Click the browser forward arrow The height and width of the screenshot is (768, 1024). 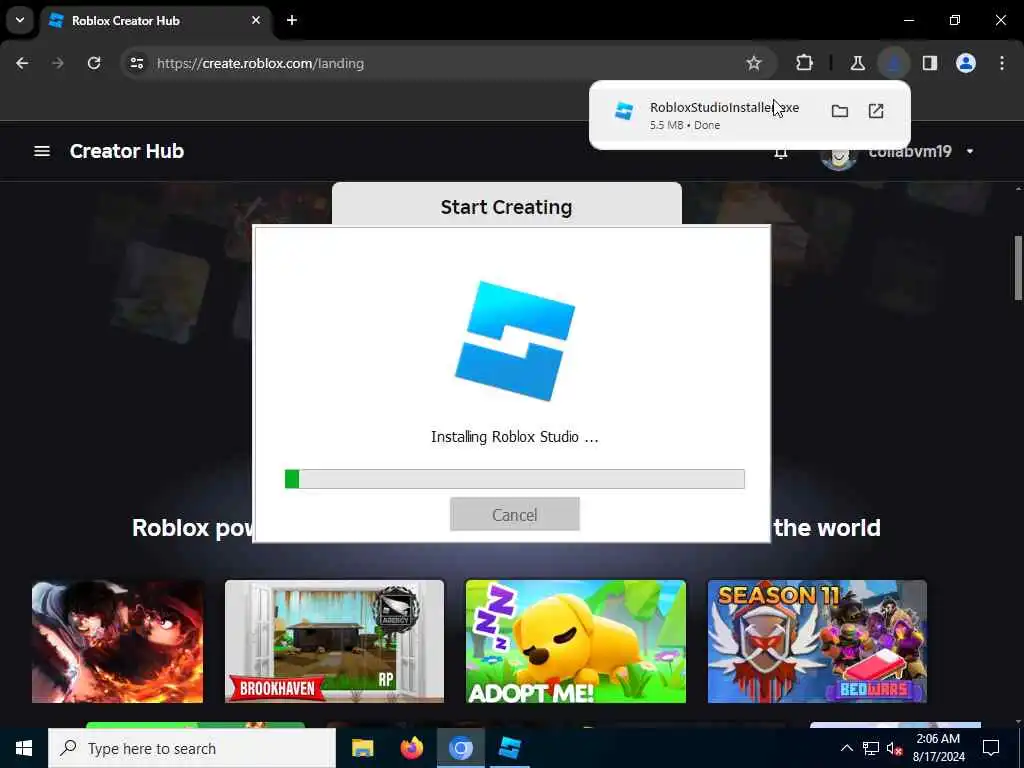58,63
